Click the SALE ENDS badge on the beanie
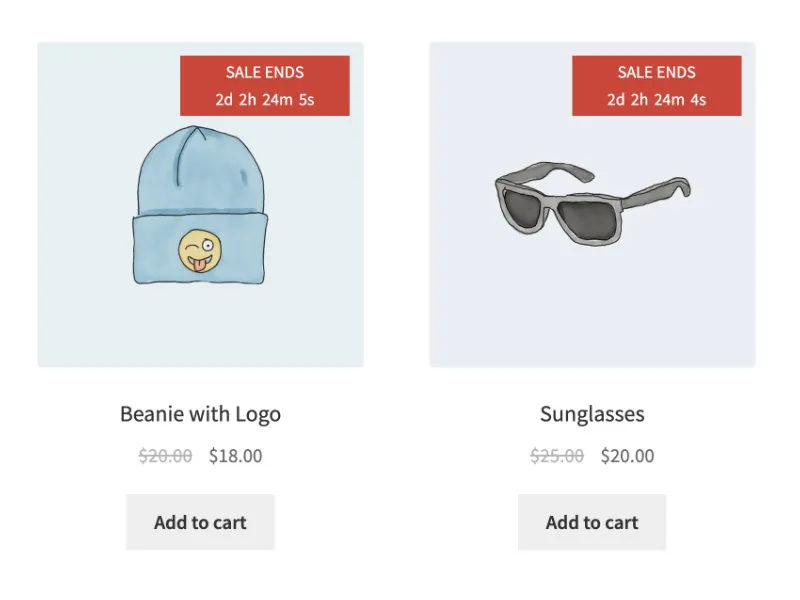Screen dimensions: 800x600 coord(263,71)
